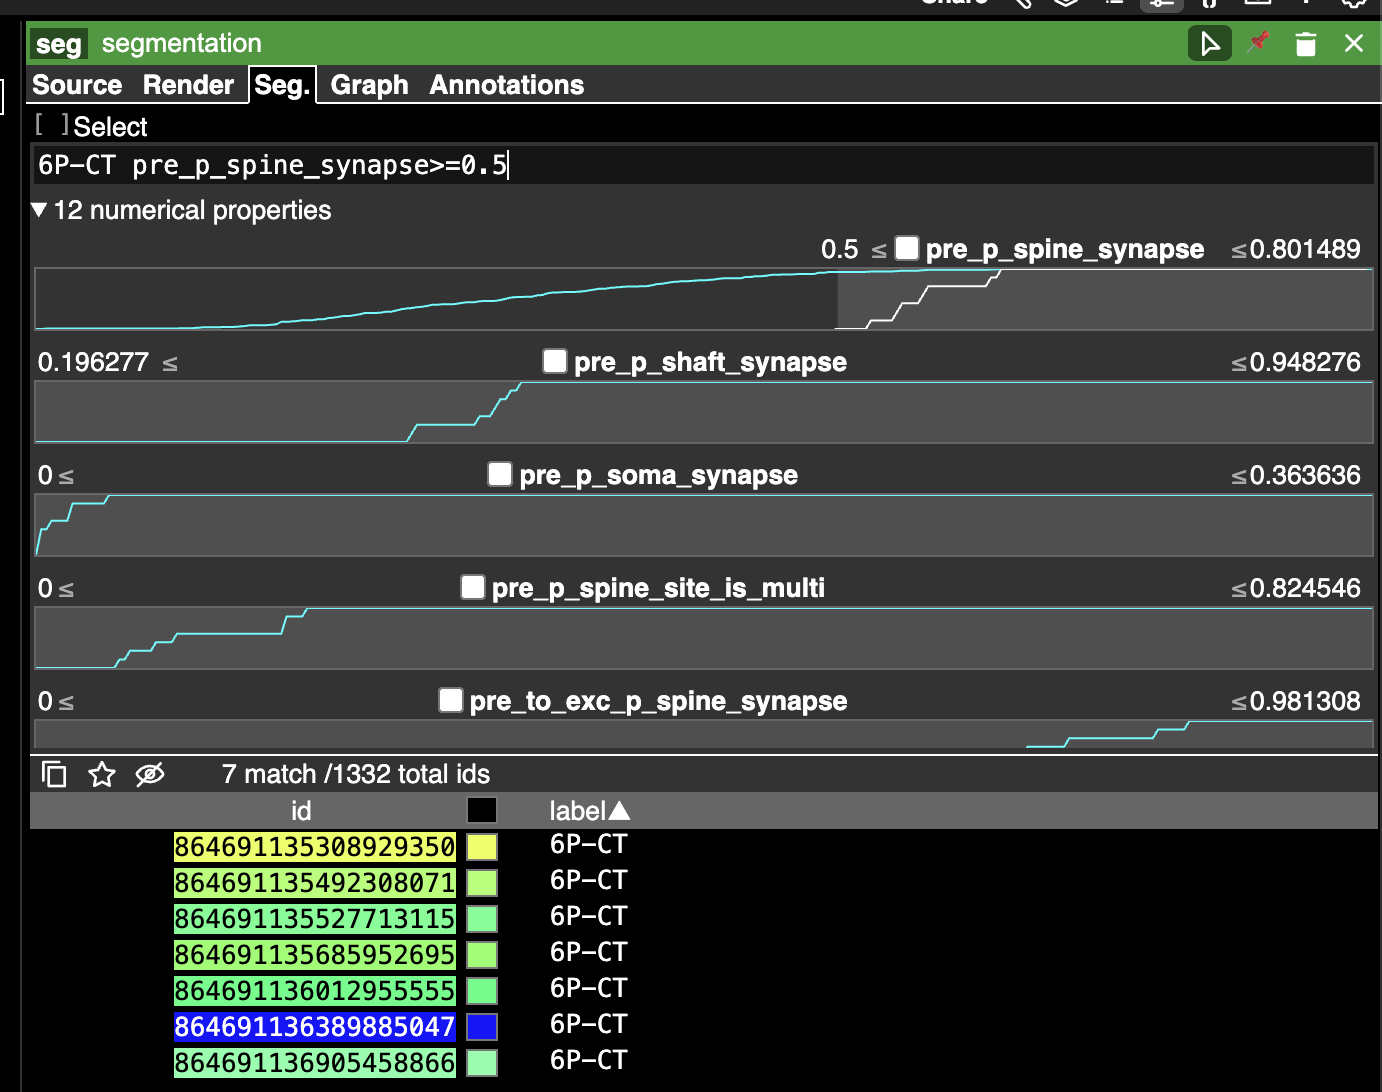
Task: Close the segmentation layer panel
Action: (x=1354, y=43)
